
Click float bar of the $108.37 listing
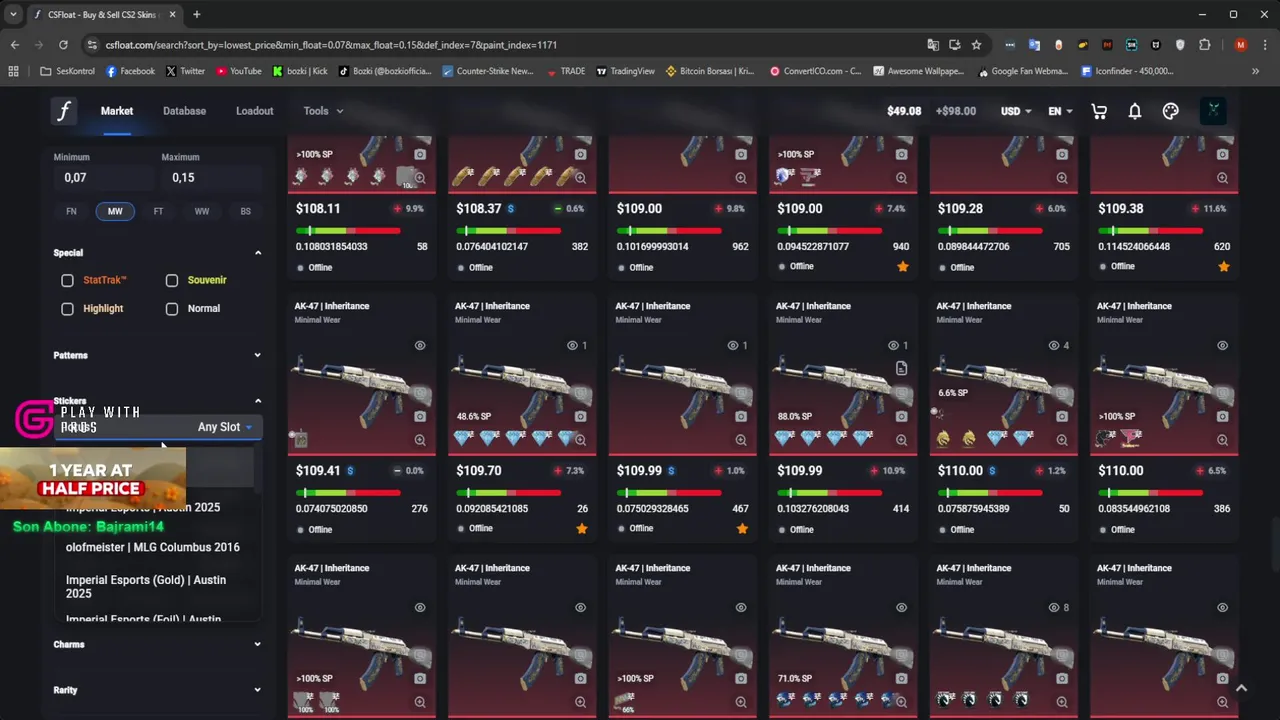coord(509,231)
